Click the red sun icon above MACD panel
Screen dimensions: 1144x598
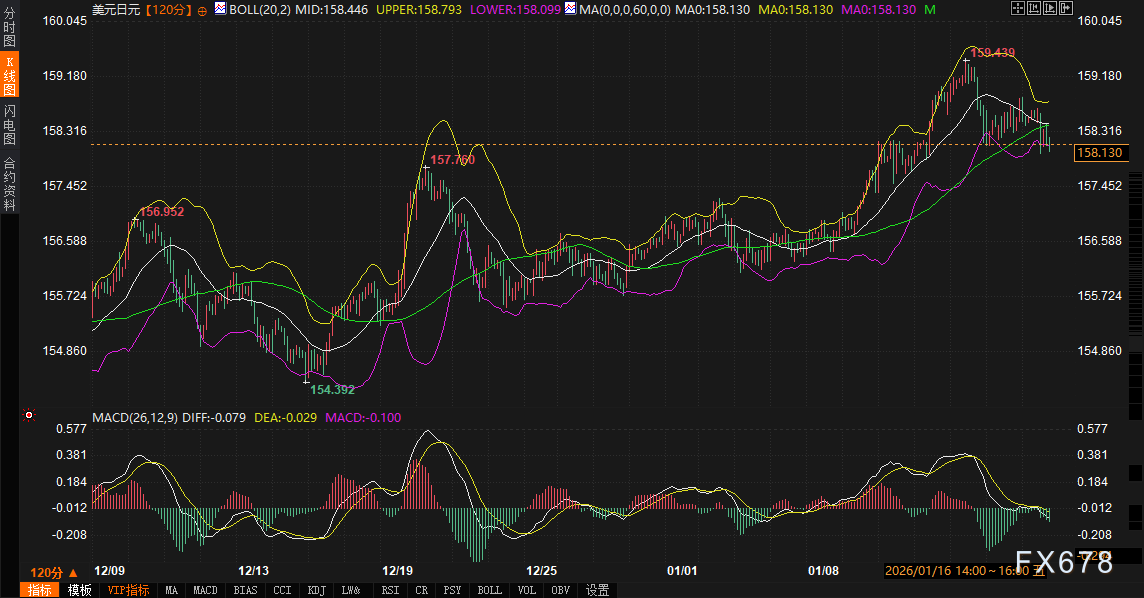[x=29, y=414]
